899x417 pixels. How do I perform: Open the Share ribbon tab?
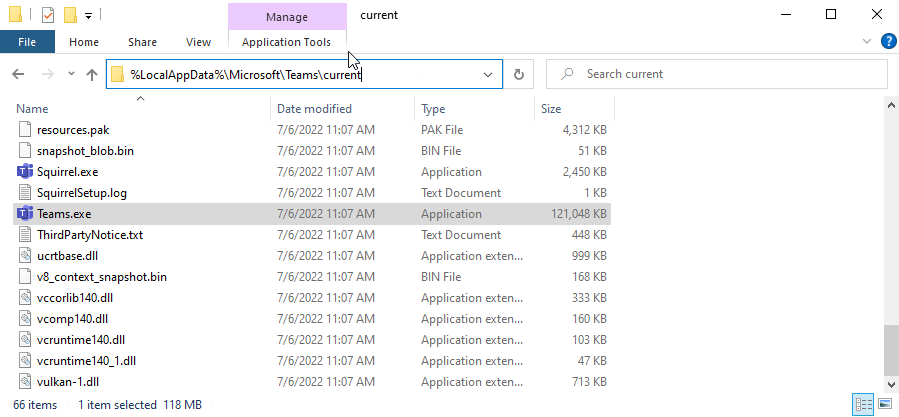(x=142, y=42)
